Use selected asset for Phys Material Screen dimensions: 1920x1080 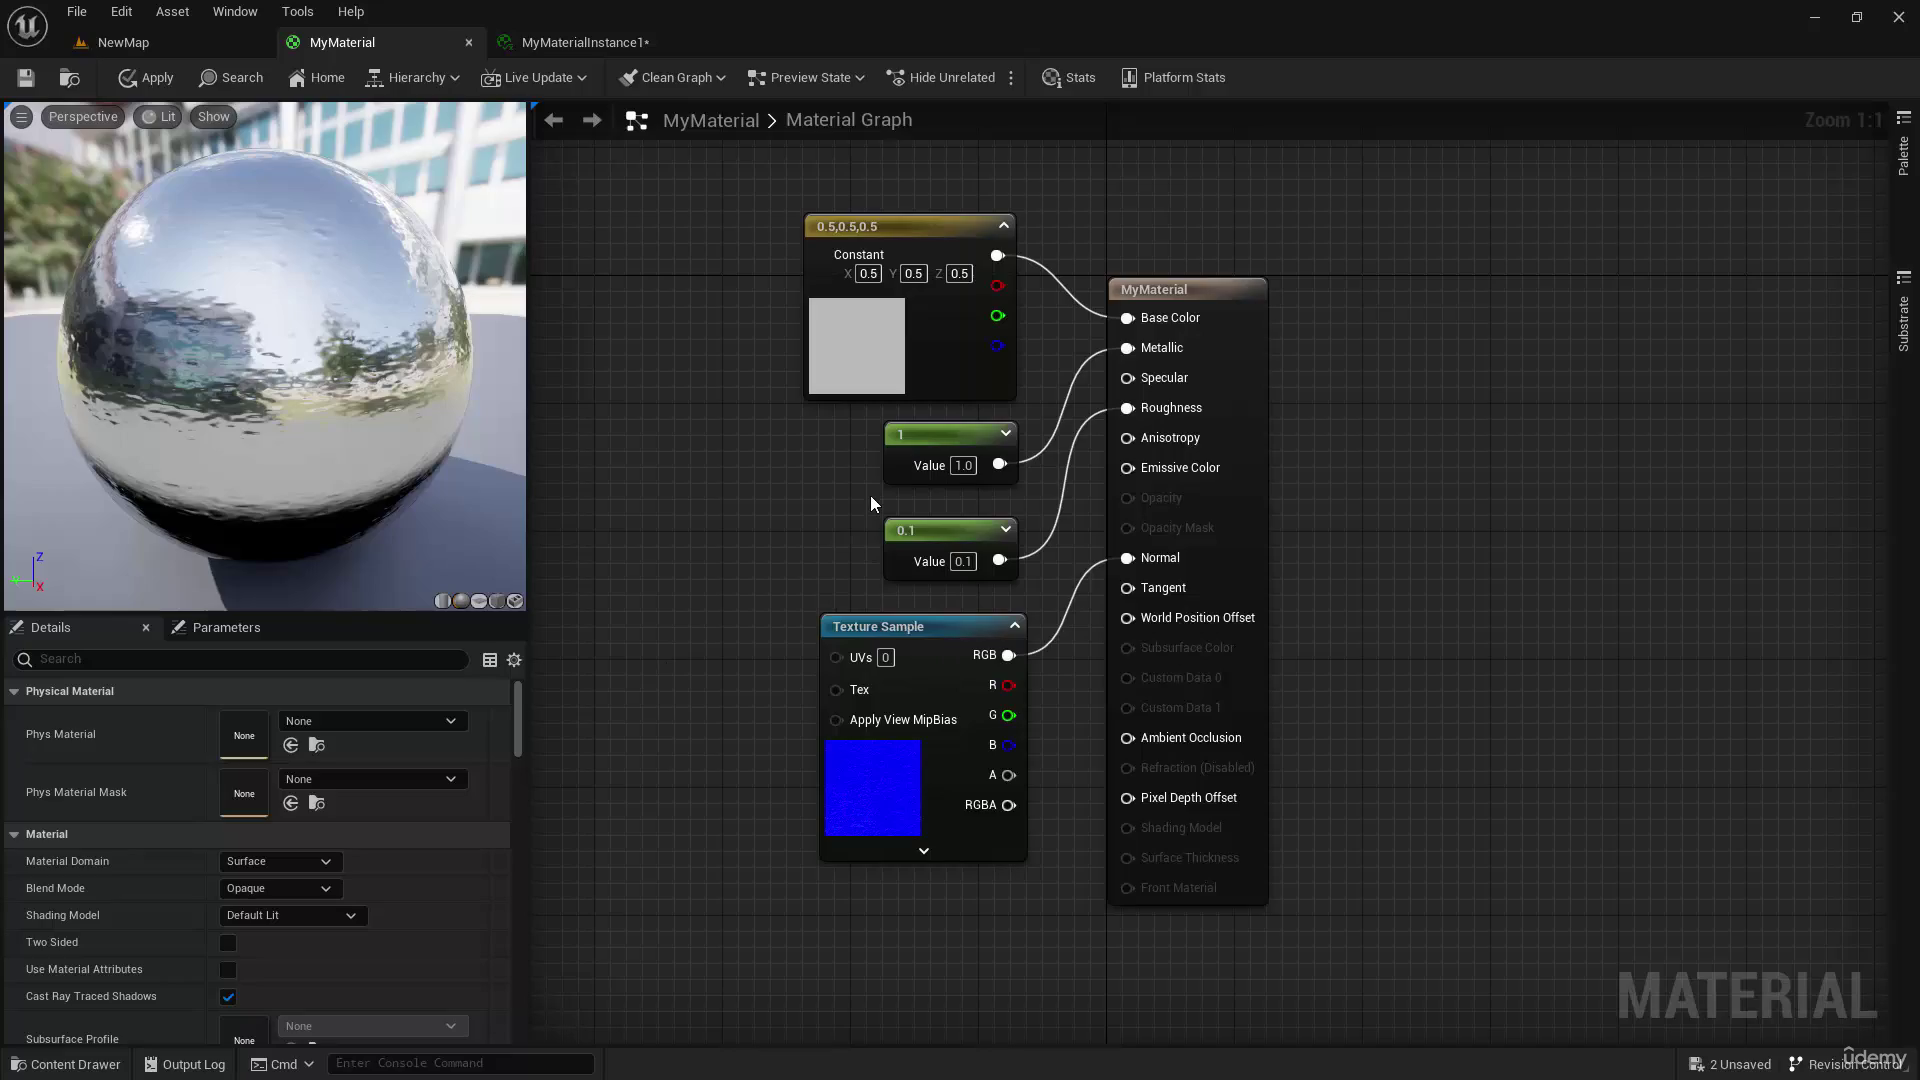(291, 746)
